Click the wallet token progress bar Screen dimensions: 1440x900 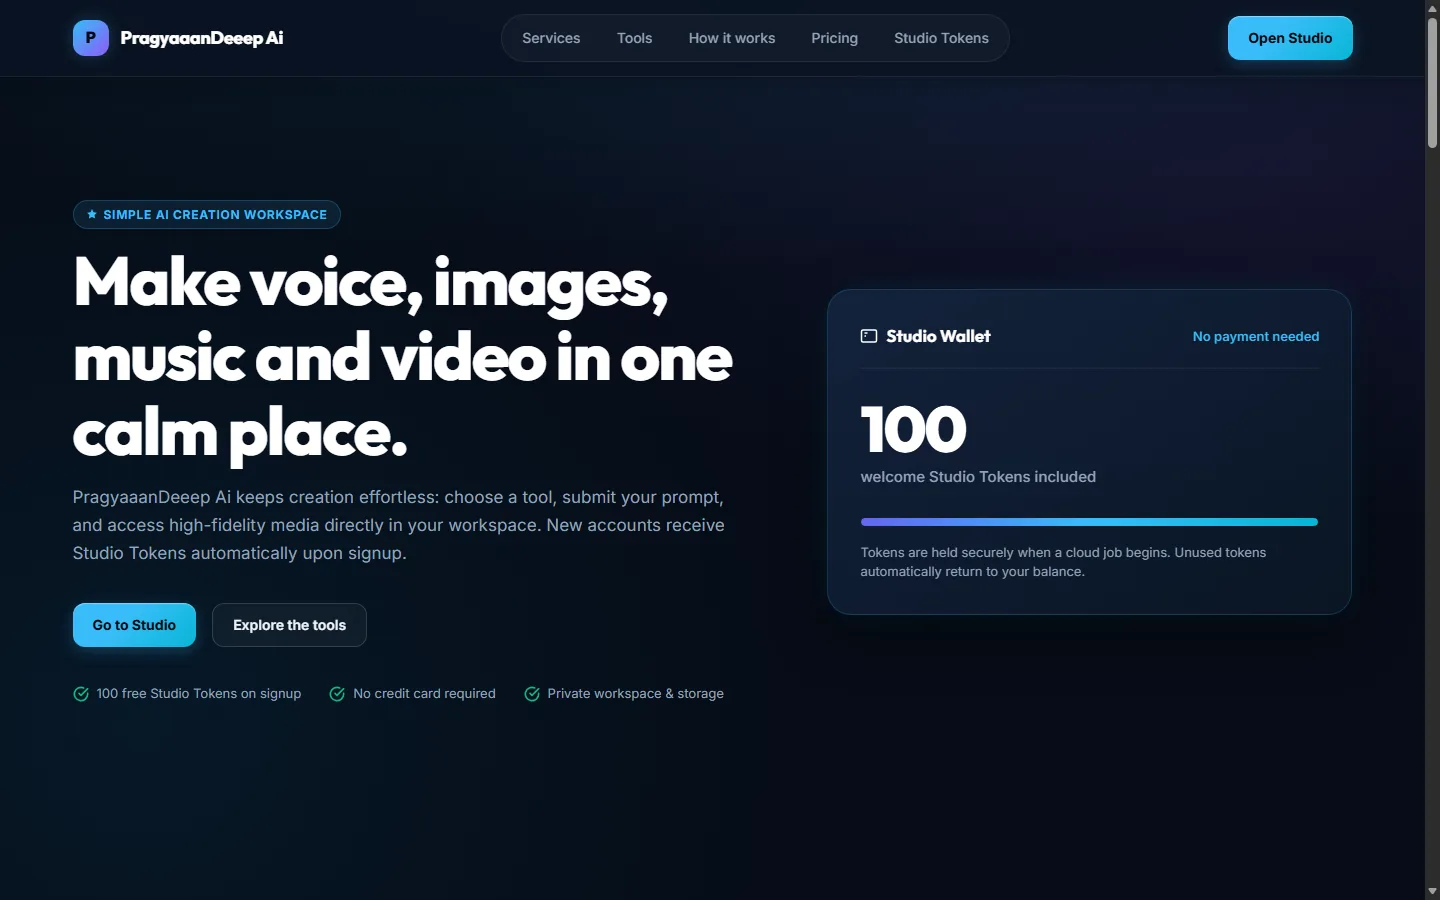pos(1089,522)
